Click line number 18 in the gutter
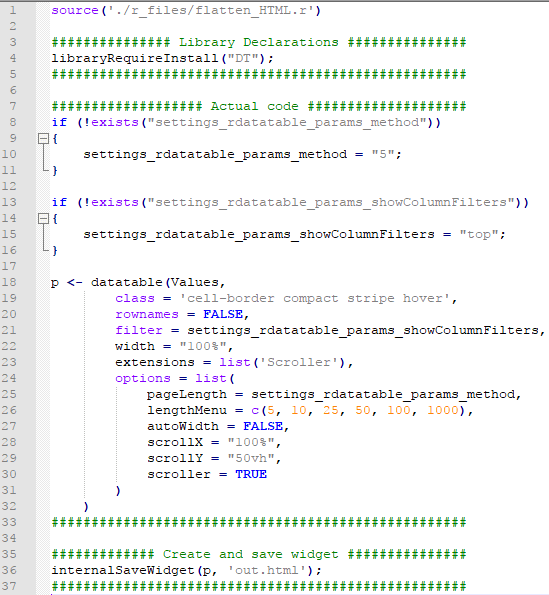549x595 pixels. [x=9, y=282]
